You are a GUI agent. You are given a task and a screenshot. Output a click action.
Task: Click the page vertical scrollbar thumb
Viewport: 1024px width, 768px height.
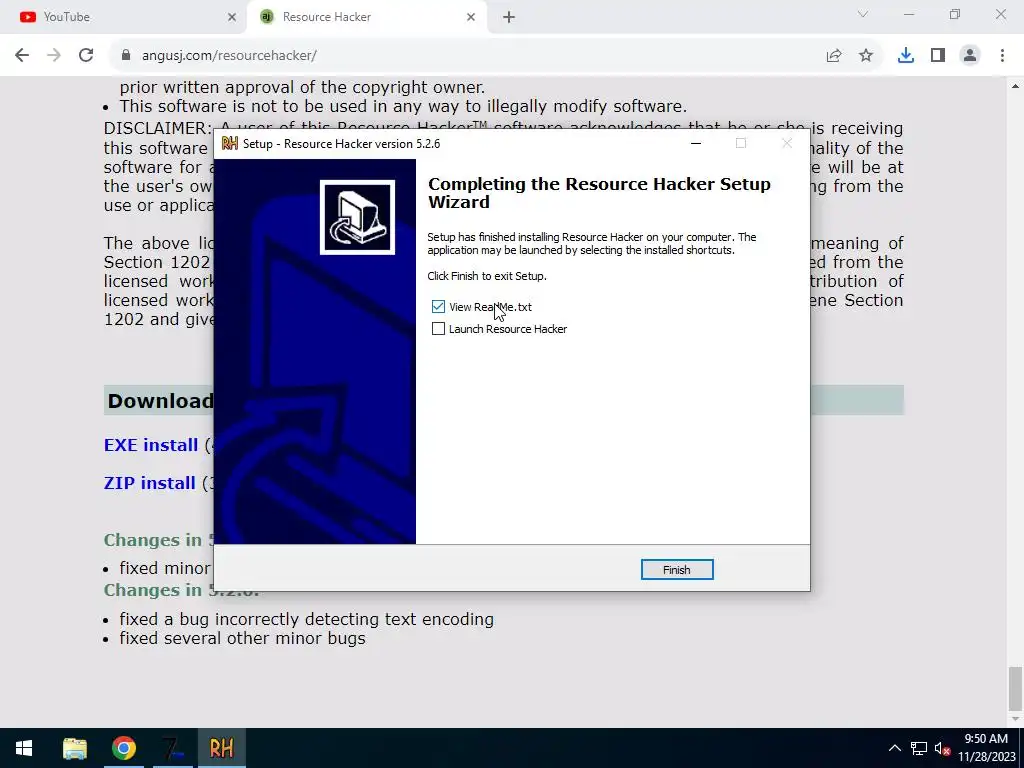(1016, 689)
